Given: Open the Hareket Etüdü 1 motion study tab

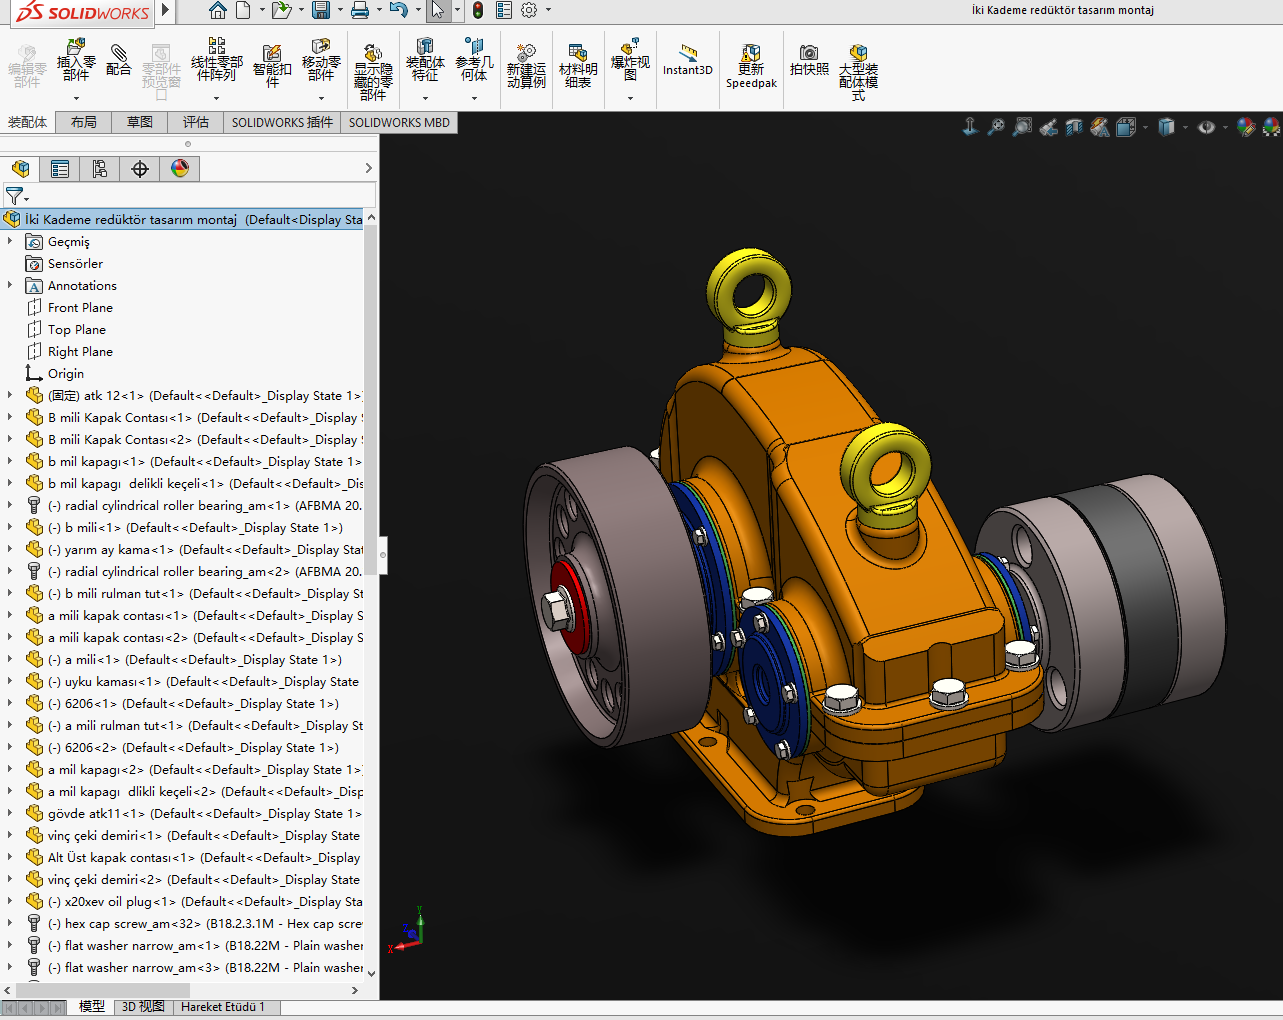Looking at the screenshot, I should pos(223,1006).
